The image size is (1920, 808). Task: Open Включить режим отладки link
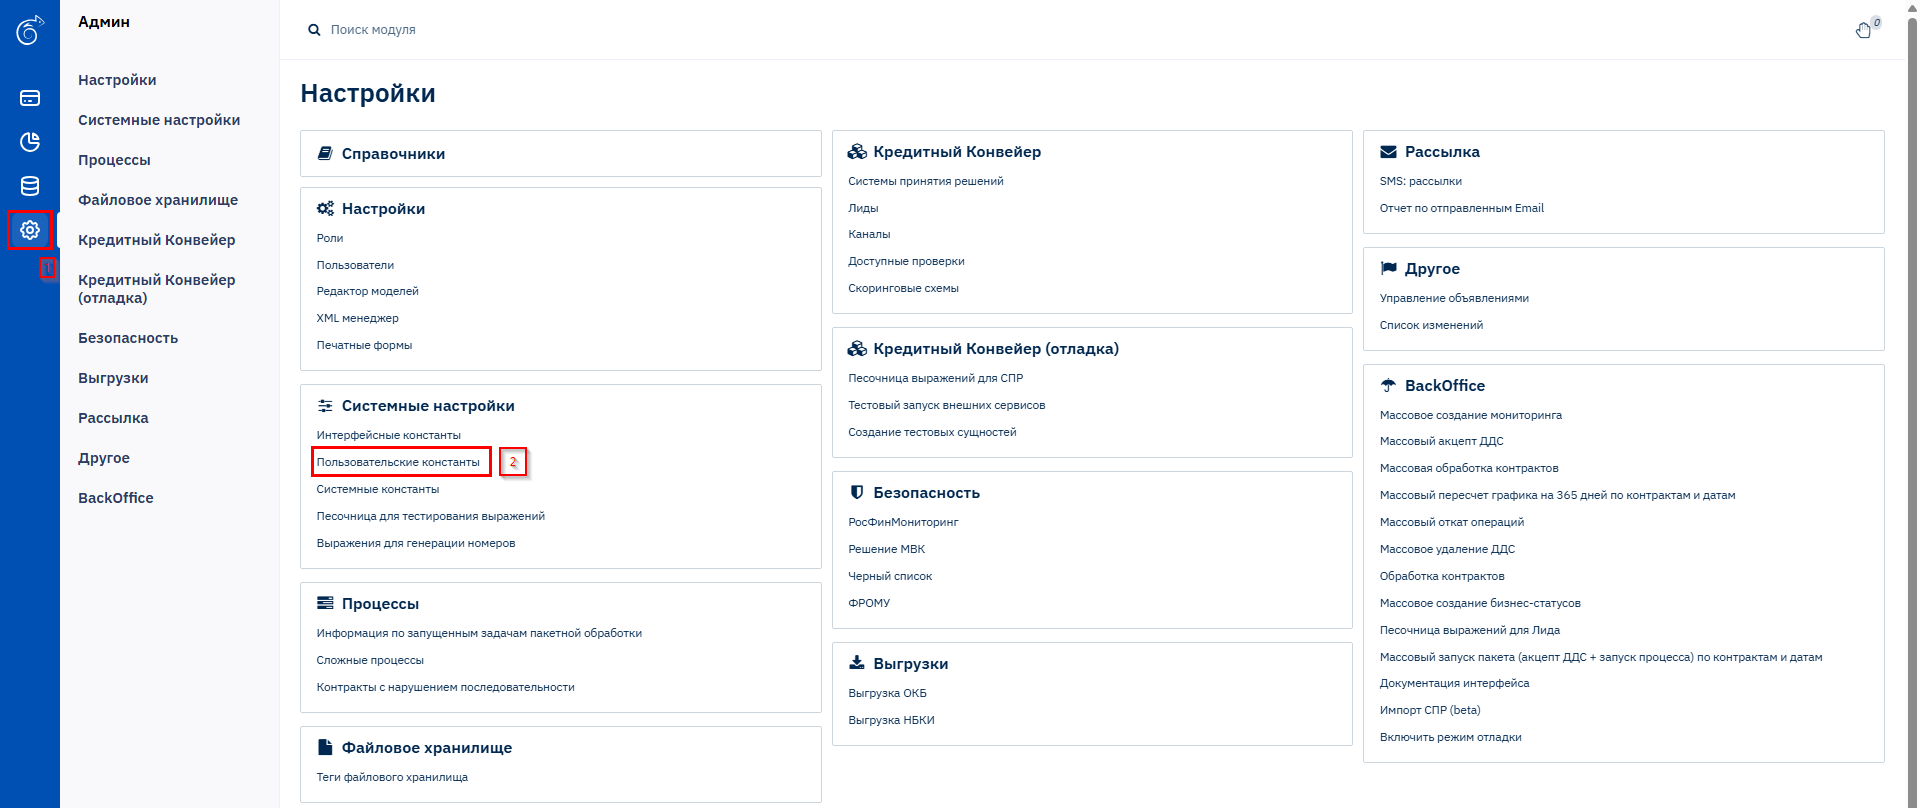click(1451, 737)
